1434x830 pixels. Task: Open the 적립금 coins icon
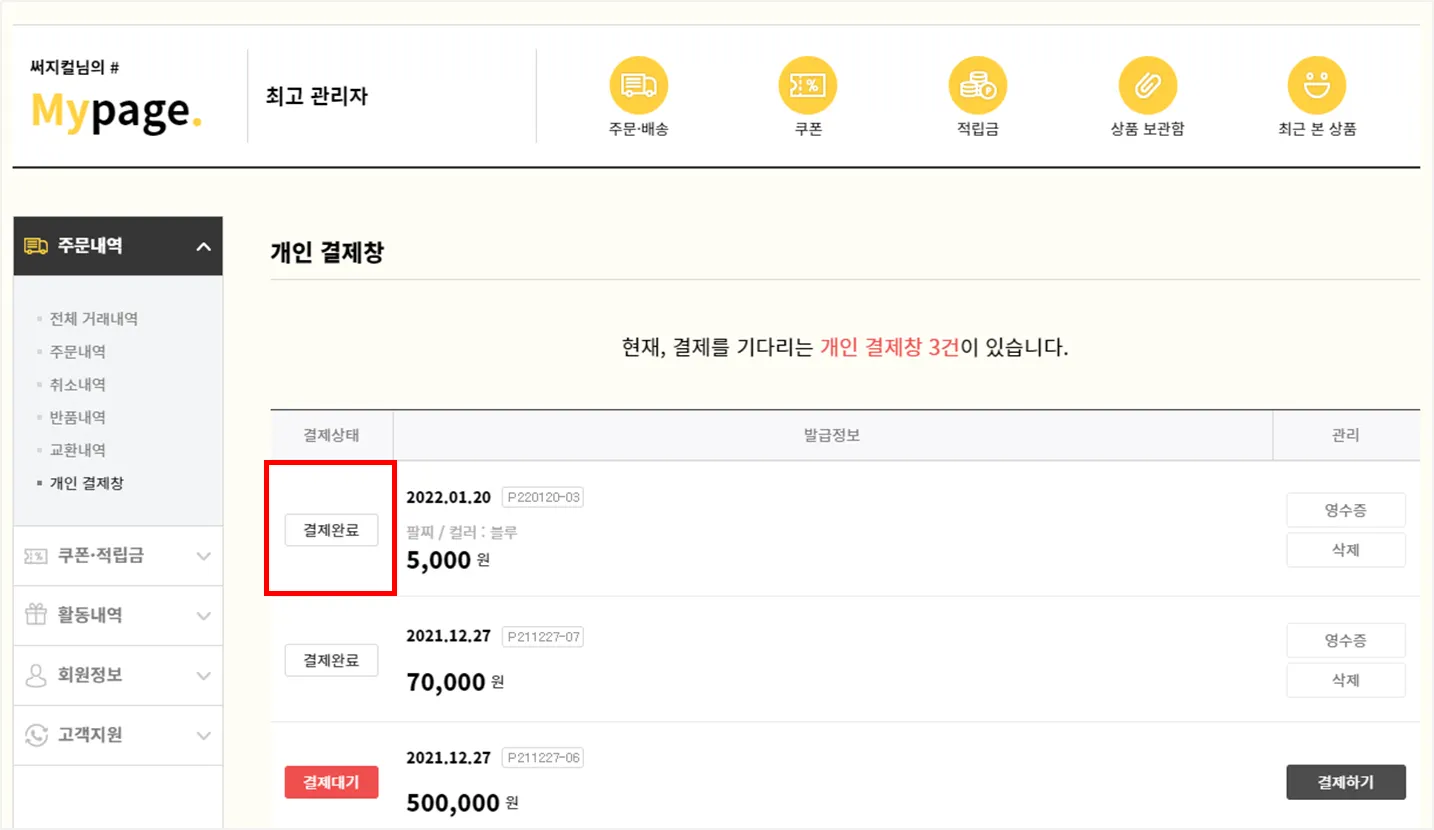(x=977, y=85)
